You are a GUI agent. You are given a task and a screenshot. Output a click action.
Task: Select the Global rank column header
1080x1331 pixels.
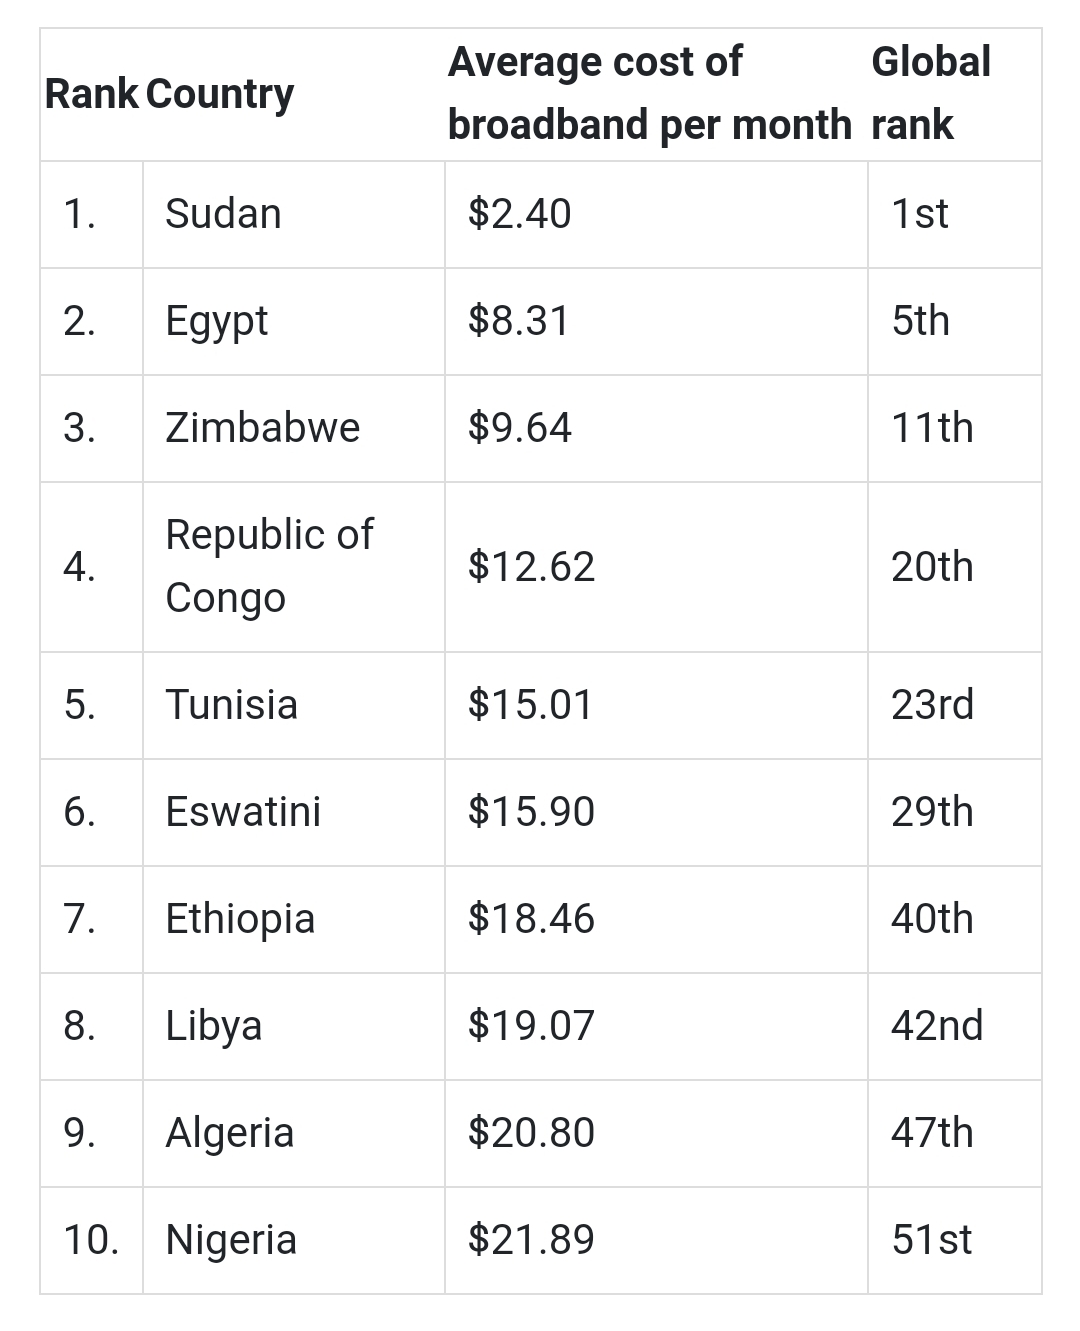point(931,93)
